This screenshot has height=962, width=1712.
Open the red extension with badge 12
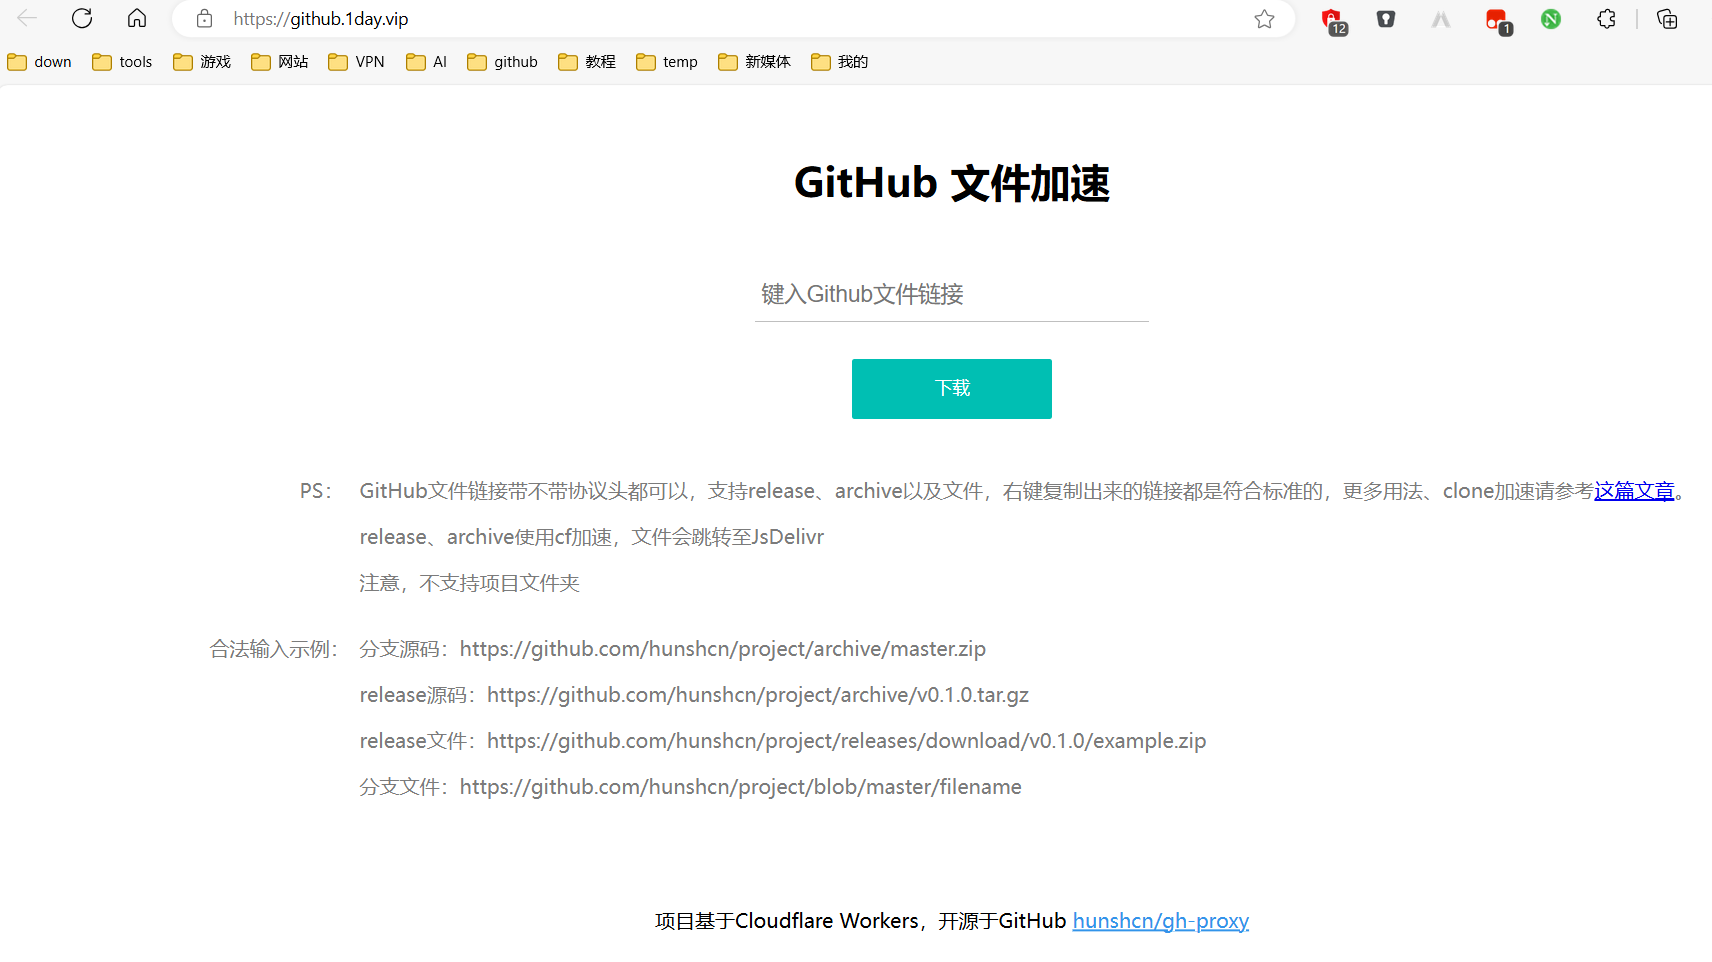click(1333, 20)
